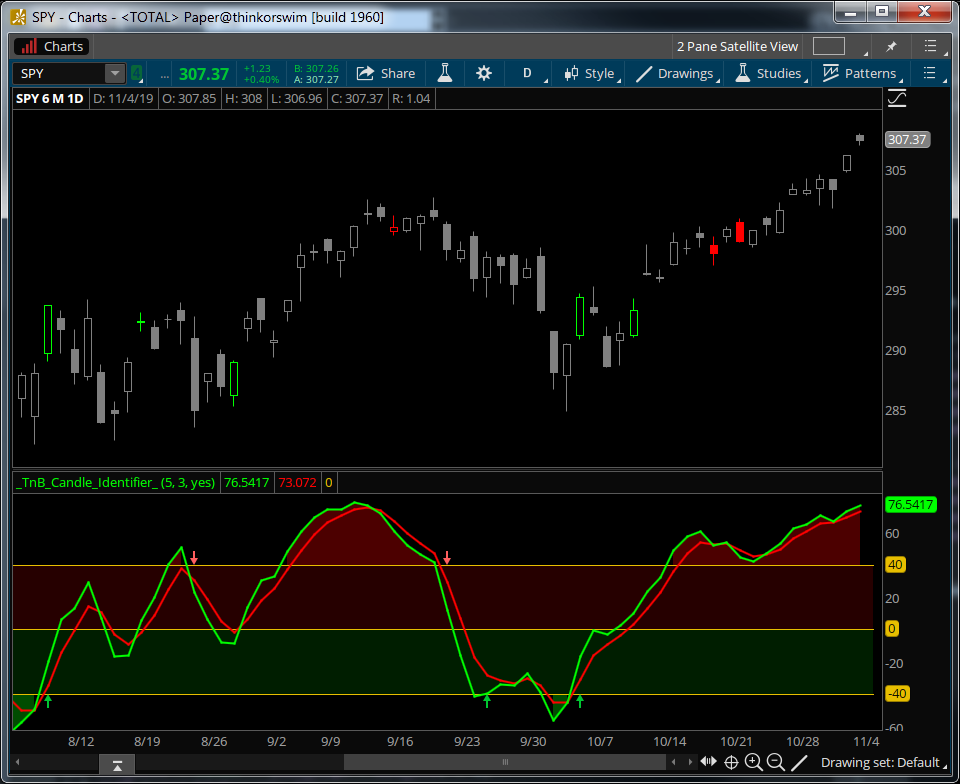Open chart settings gear icon
Viewport: 960px width, 784px height.
[484, 73]
